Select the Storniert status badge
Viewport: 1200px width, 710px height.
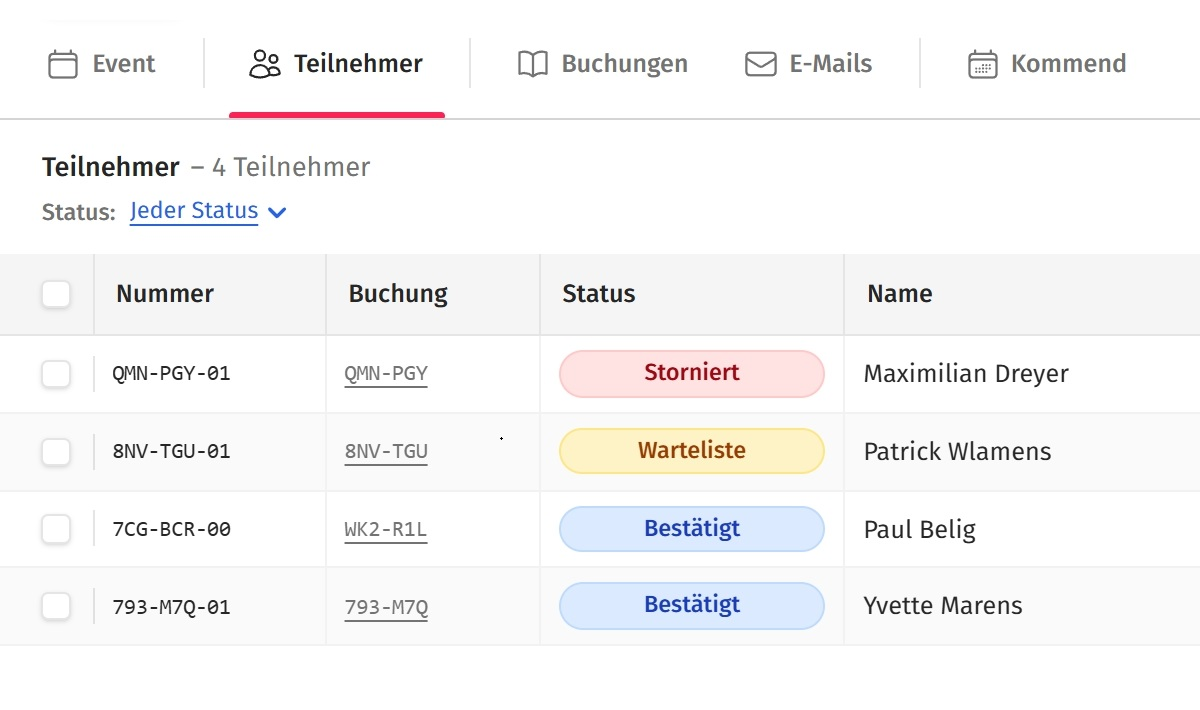coord(691,373)
